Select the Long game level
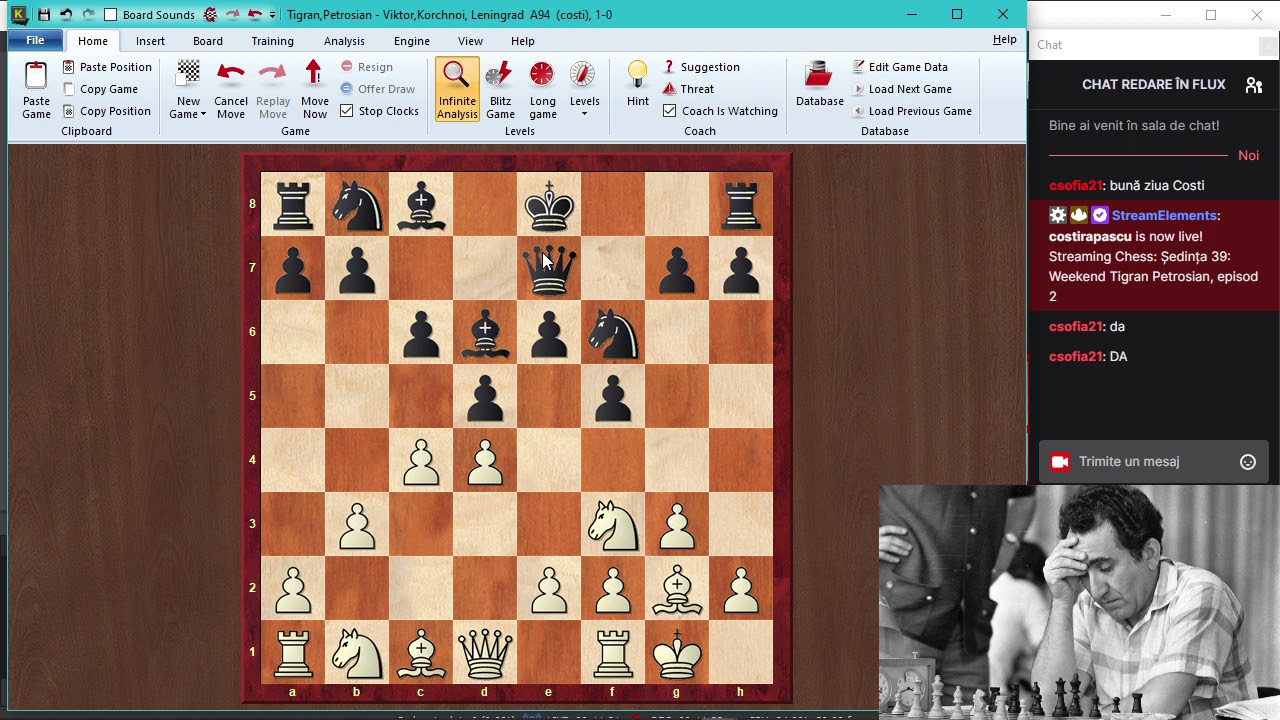Viewport: 1280px width, 720px height. pos(543,89)
